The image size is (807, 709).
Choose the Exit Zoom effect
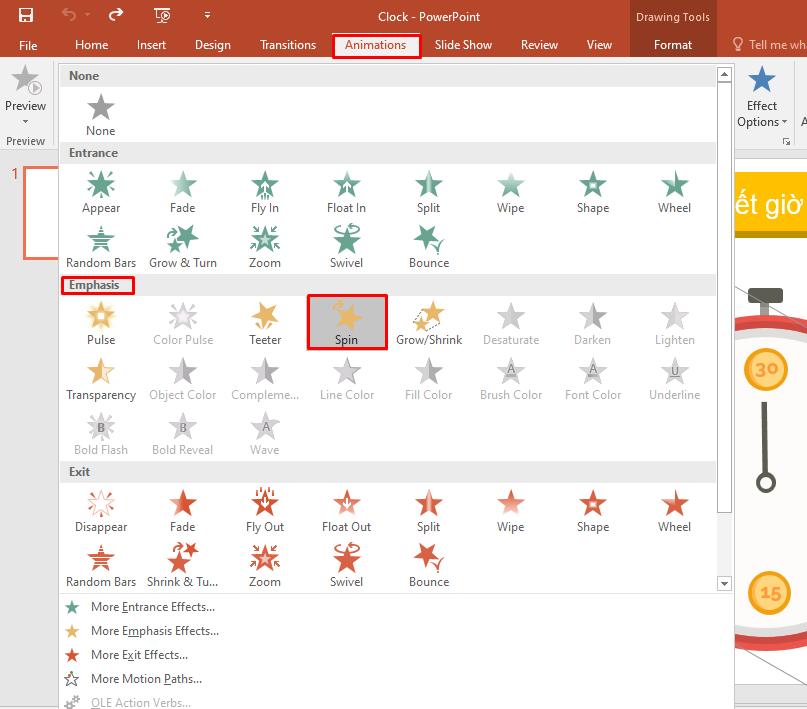point(265,566)
